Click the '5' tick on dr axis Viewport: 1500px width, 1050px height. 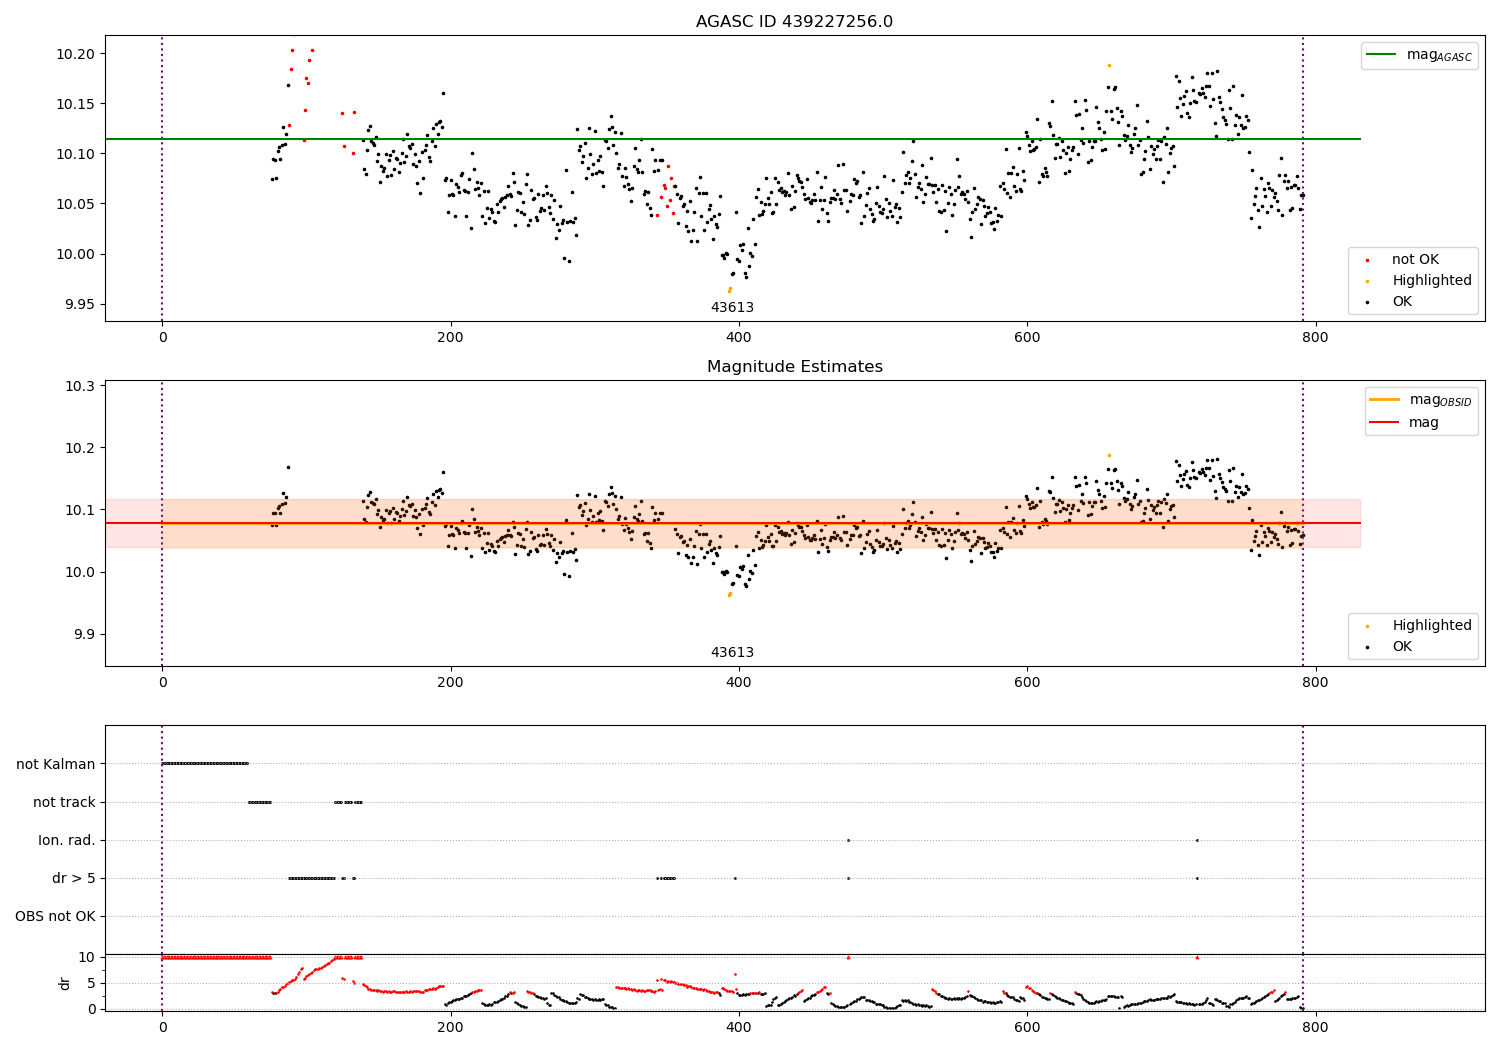tap(92, 983)
